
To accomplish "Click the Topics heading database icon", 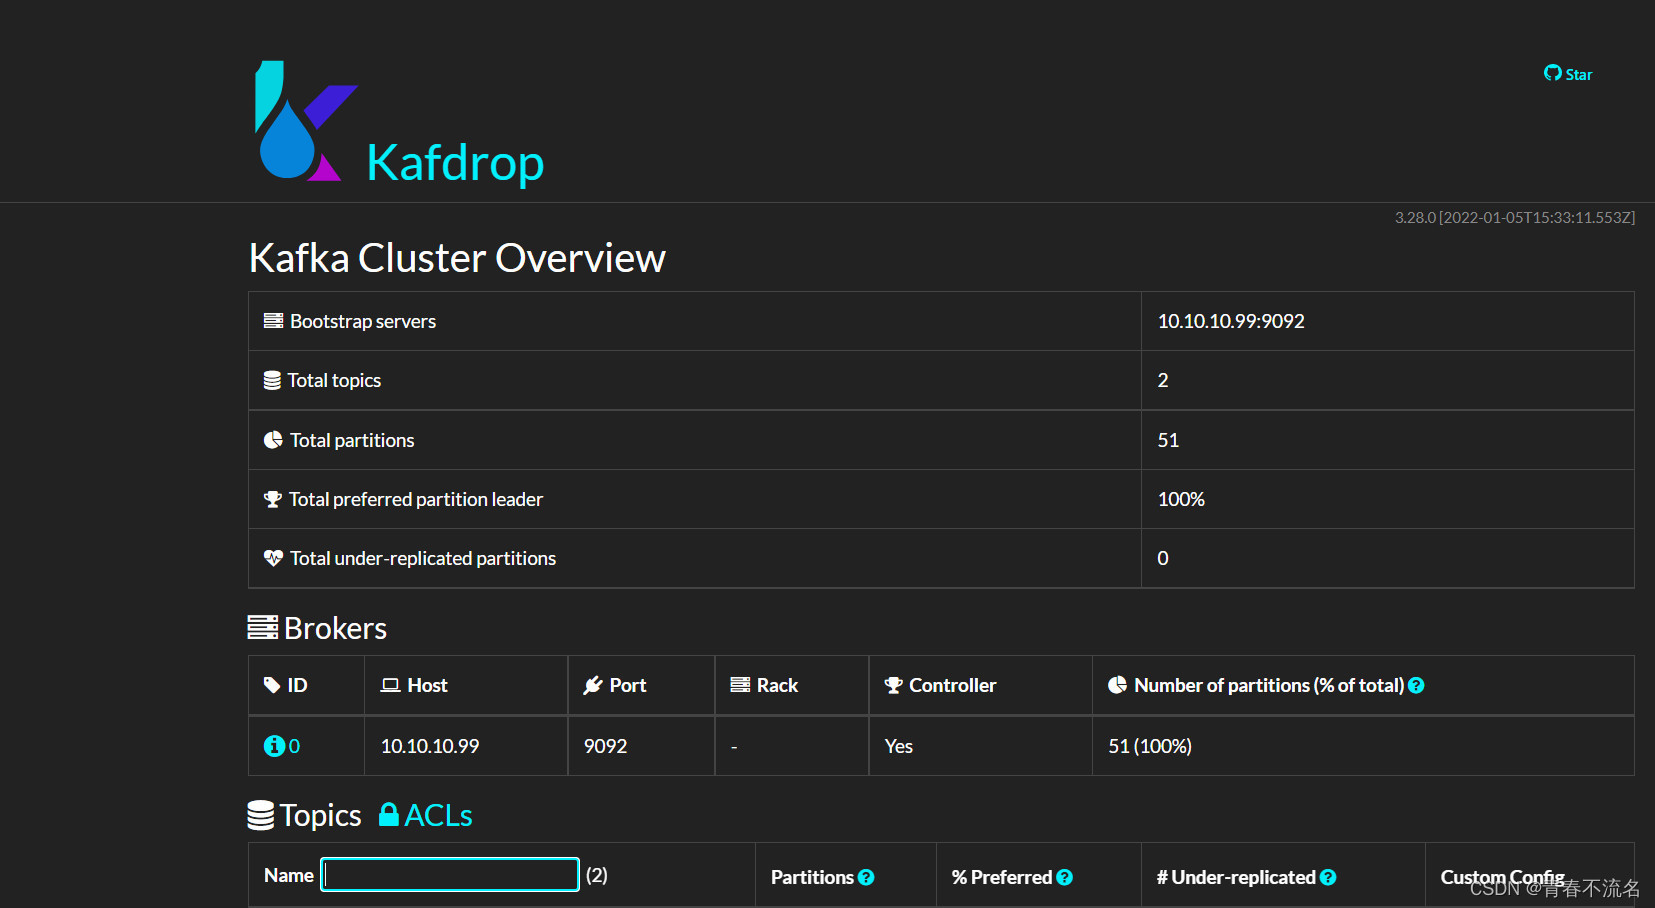I will click(261, 815).
